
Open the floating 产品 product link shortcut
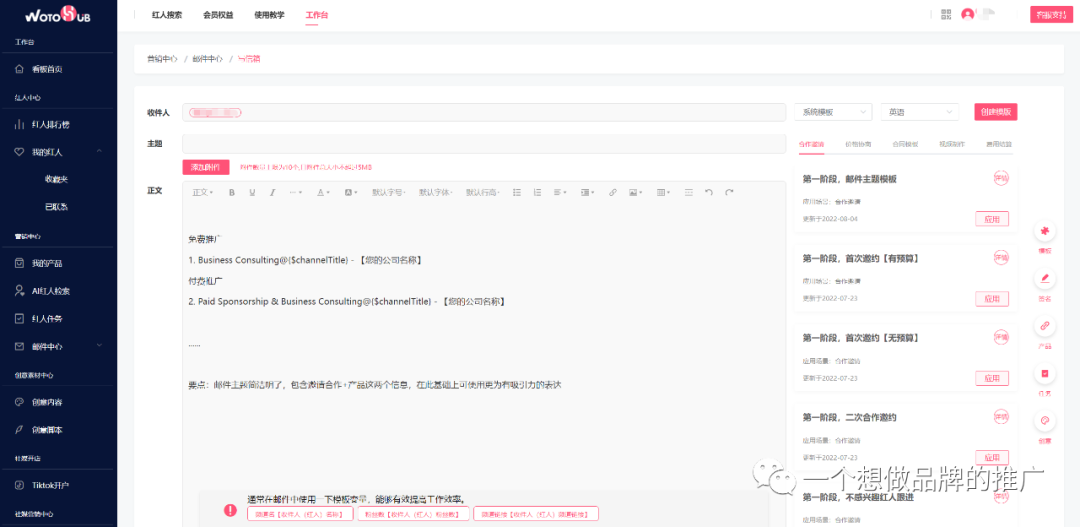point(1045,326)
